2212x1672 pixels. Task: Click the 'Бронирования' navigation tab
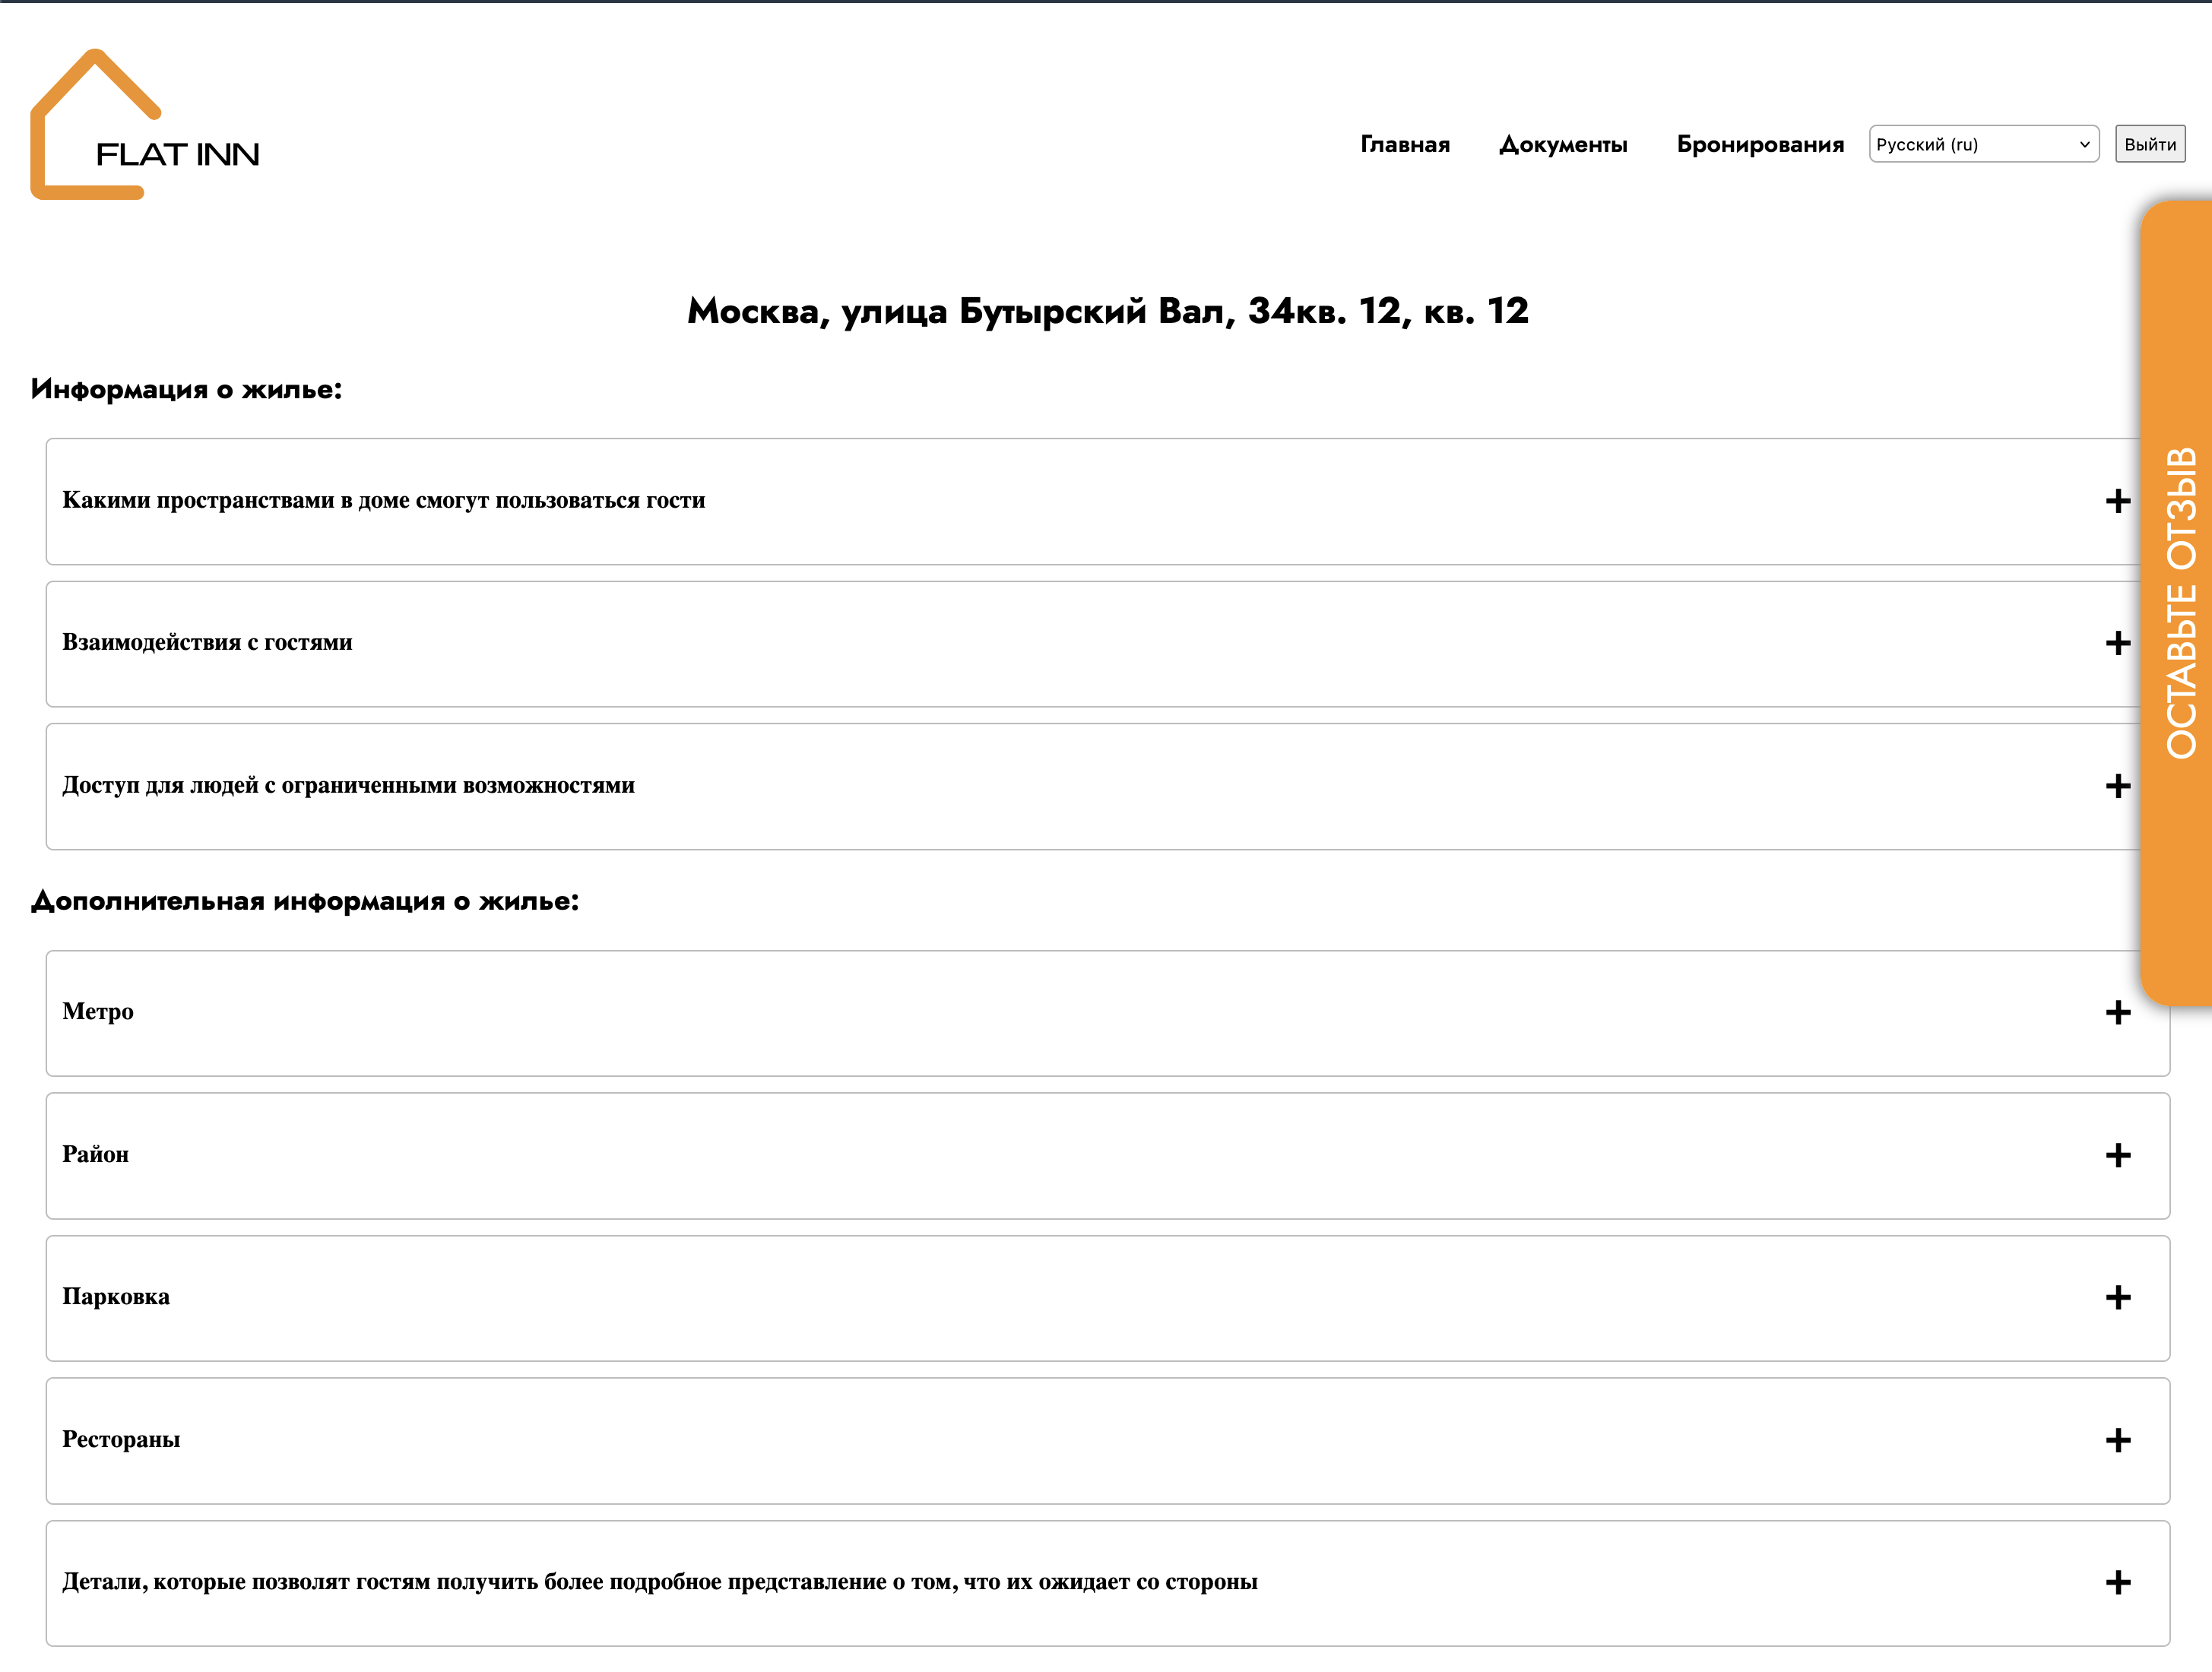pyautogui.click(x=1759, y=144)
